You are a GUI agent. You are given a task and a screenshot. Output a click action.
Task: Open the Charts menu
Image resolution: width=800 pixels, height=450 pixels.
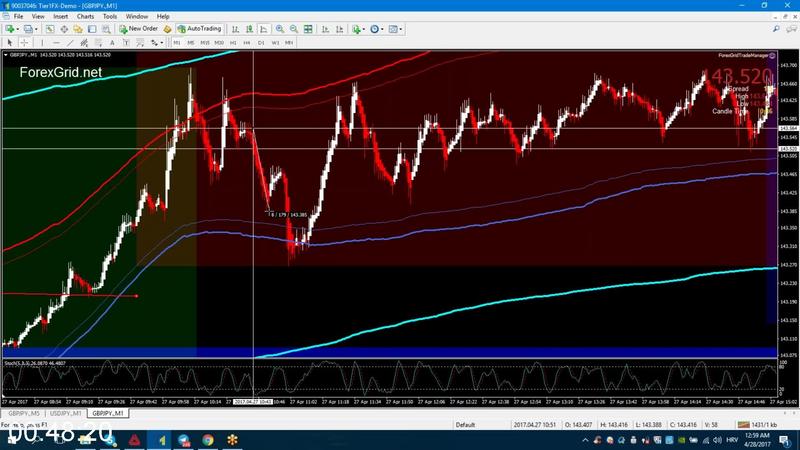click(85, 16)
